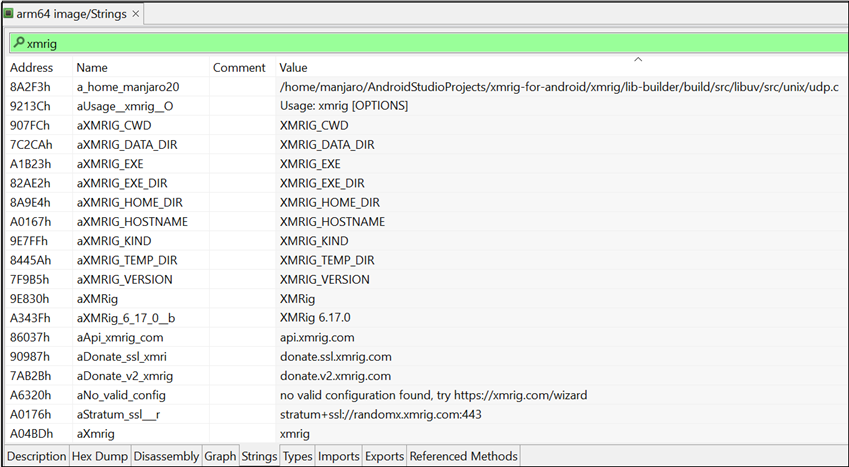
Task: Sort by the Comment column header
Action: (239, 68)
